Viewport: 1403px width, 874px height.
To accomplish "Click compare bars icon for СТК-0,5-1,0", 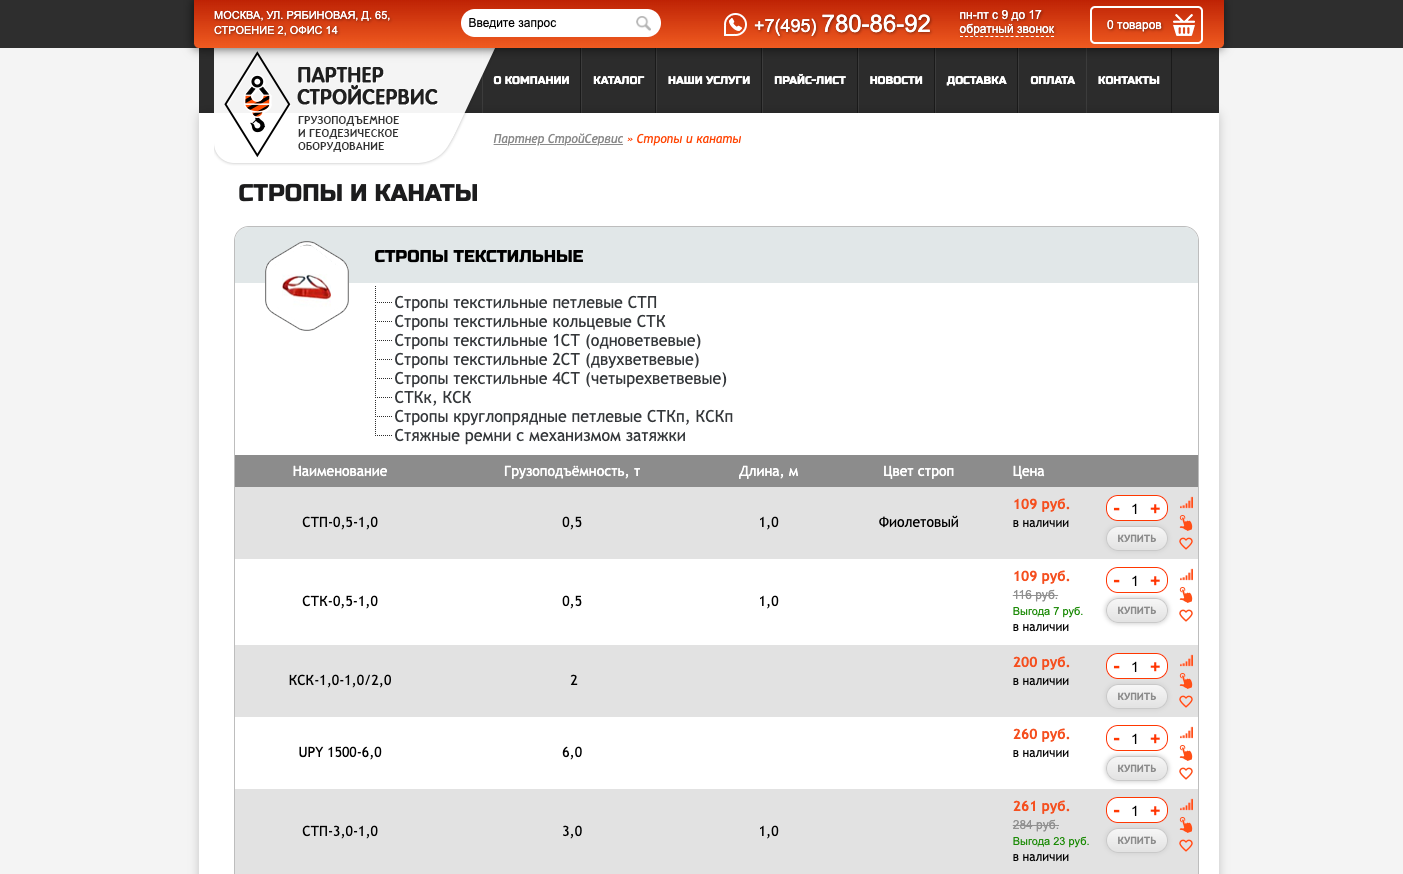I will 1186,575.
